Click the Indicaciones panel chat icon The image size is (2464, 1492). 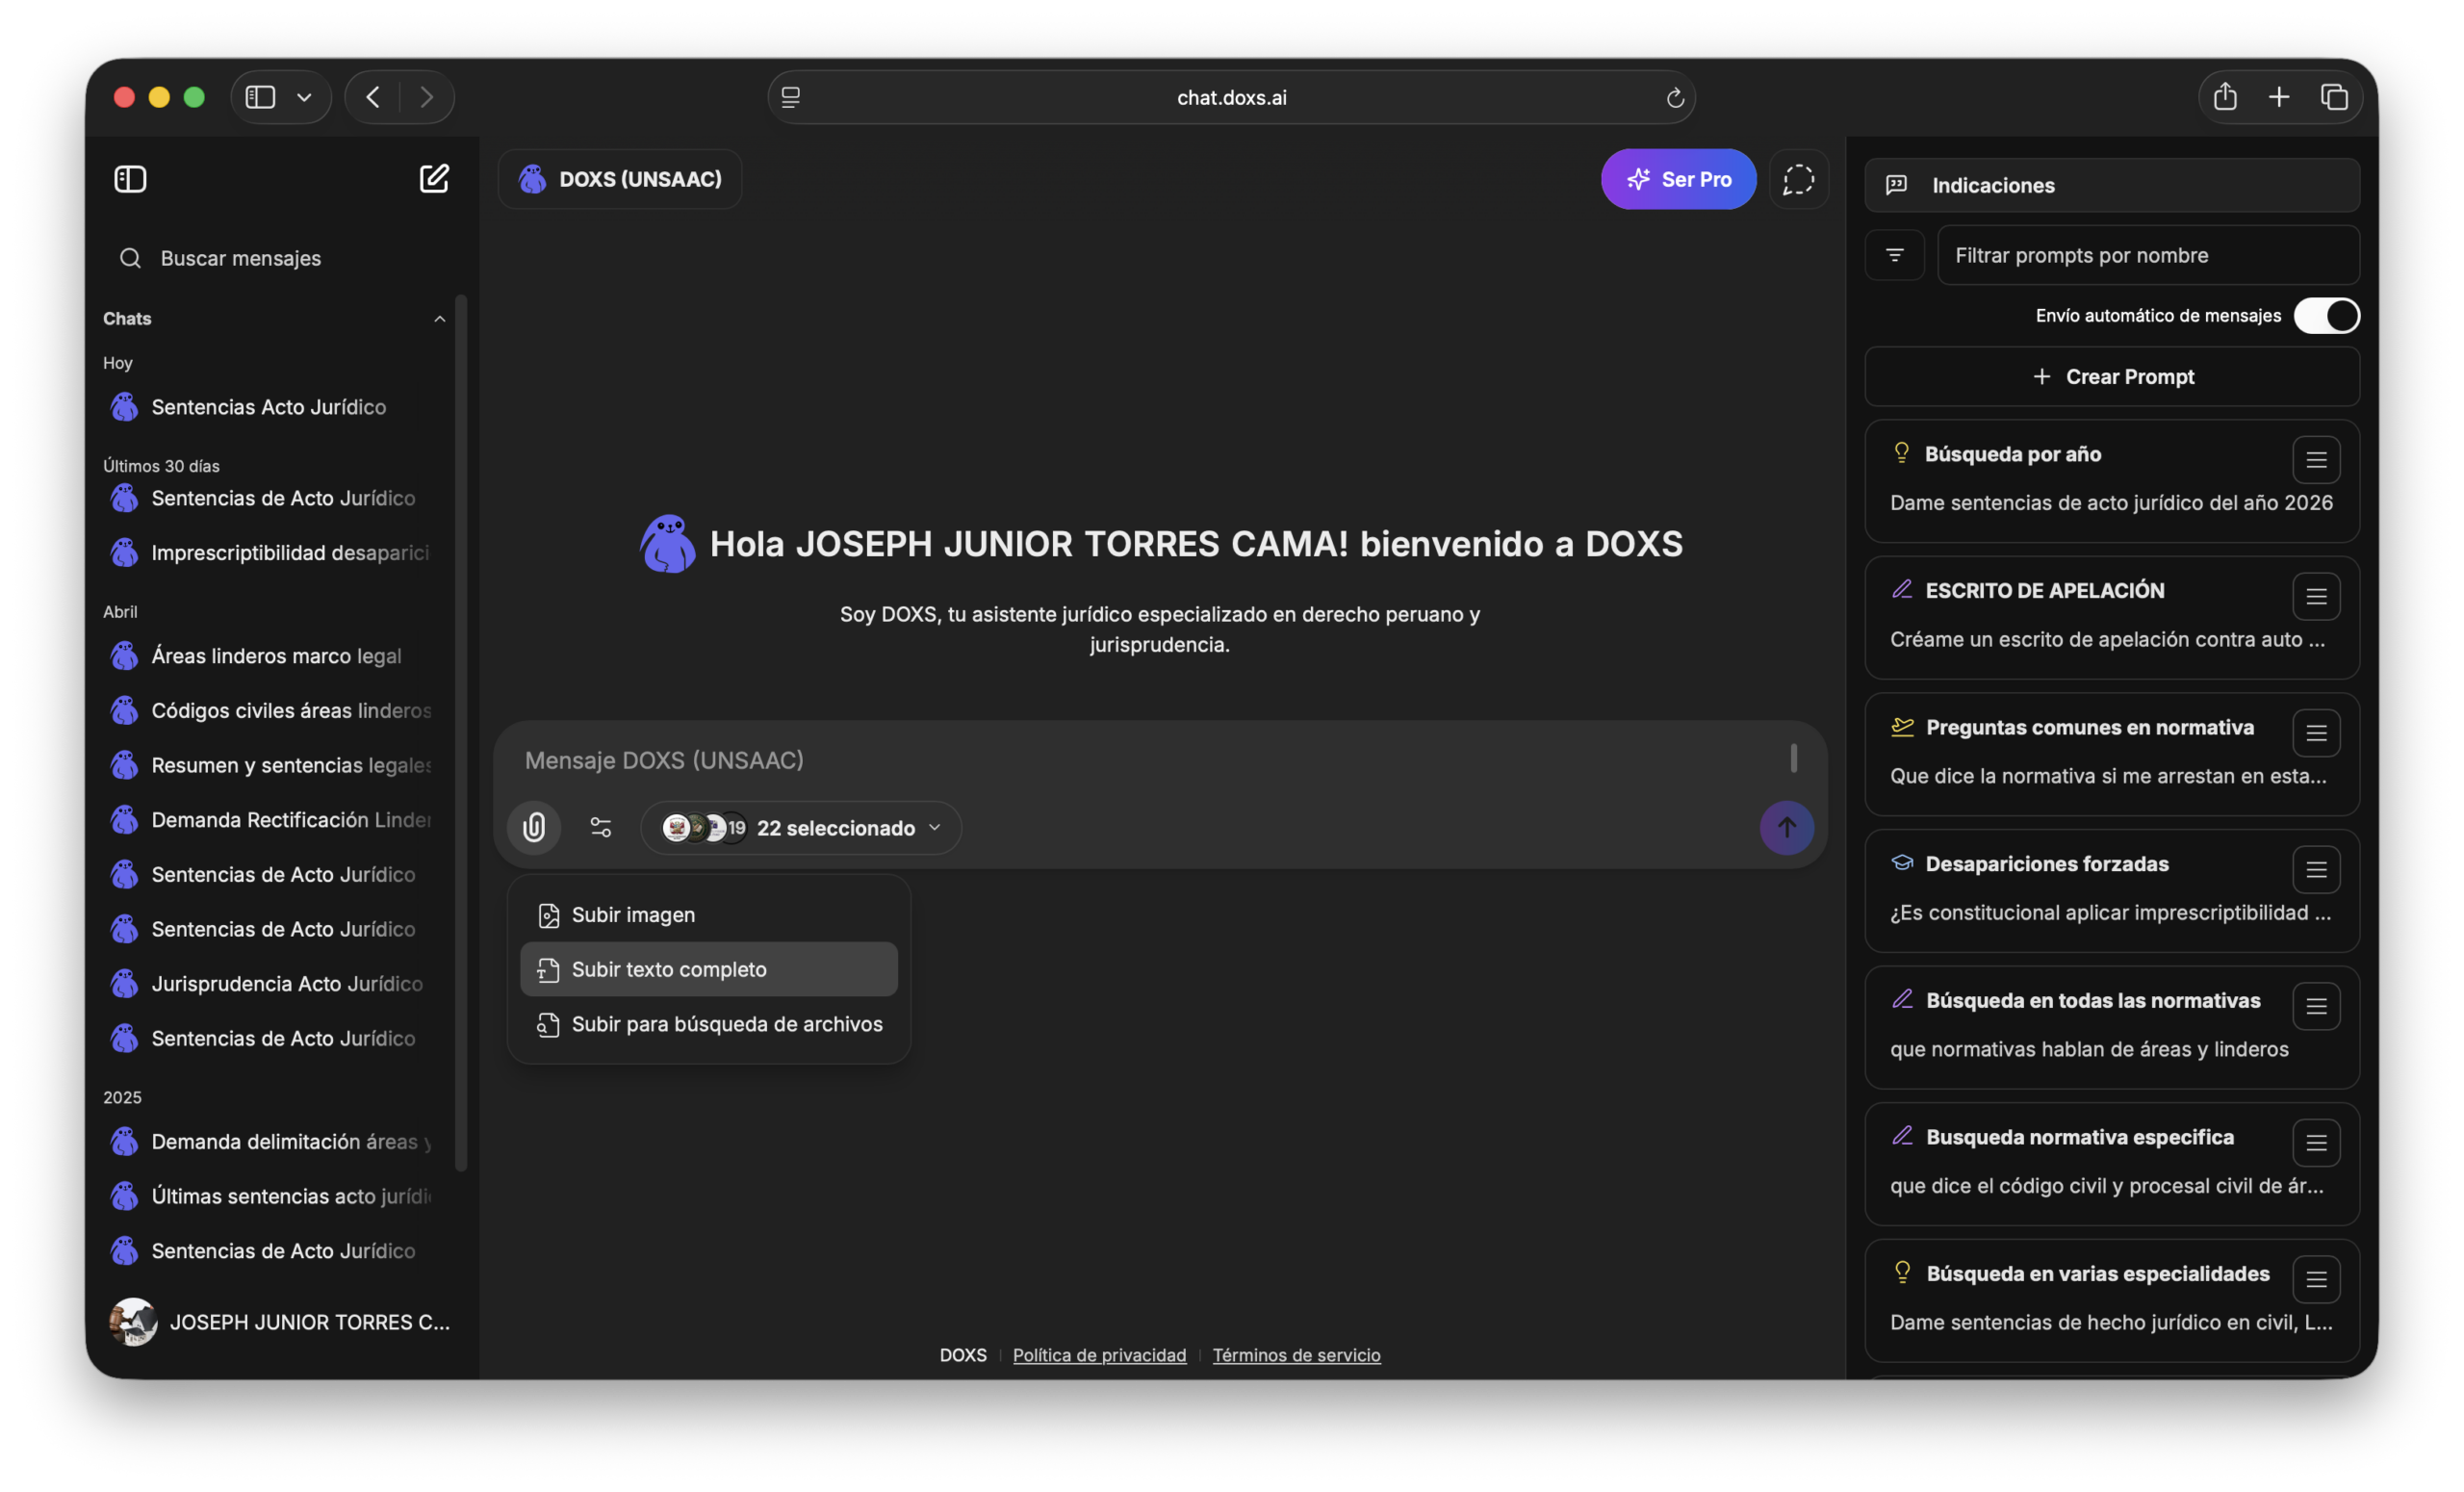point(1896,185)
